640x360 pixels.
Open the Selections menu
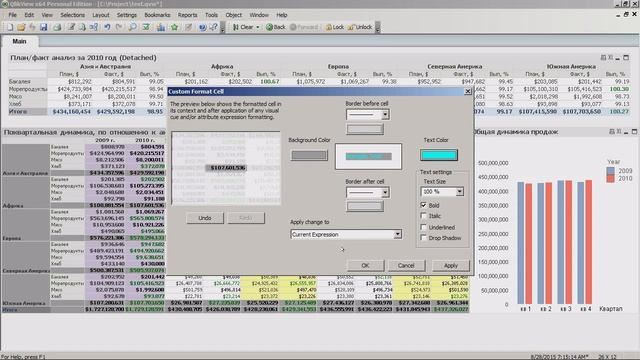(73, 15)
